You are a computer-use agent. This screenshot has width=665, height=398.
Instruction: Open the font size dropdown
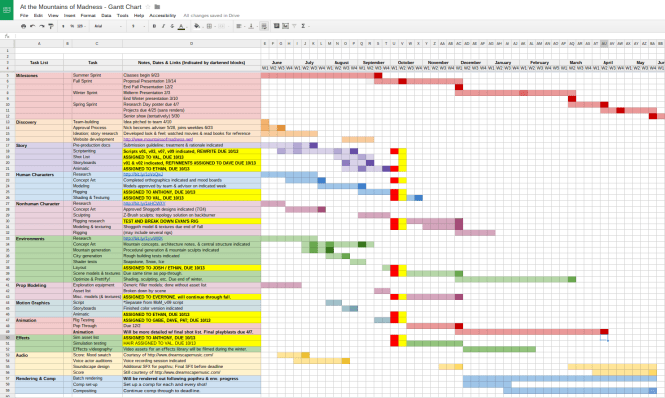[x=138, y=26]
